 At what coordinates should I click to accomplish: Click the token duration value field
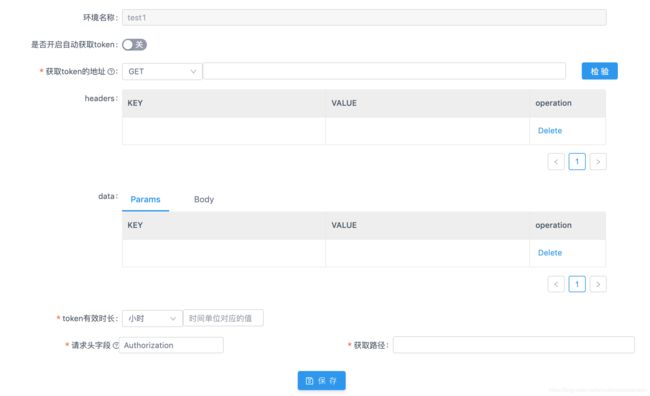[223, 318]
